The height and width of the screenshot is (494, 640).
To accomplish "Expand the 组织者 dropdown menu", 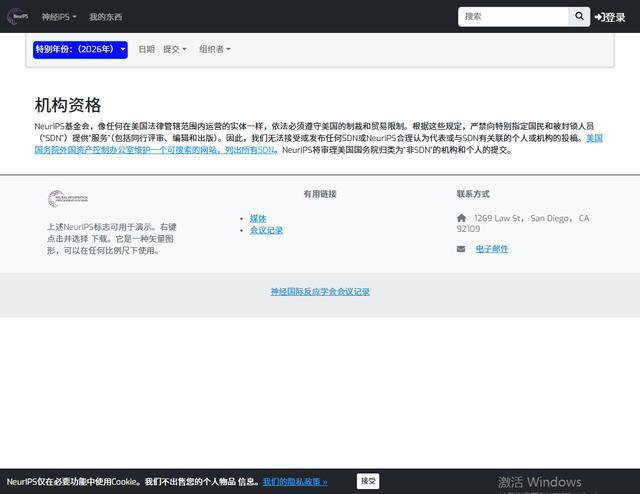I will (x=214, y=49).
